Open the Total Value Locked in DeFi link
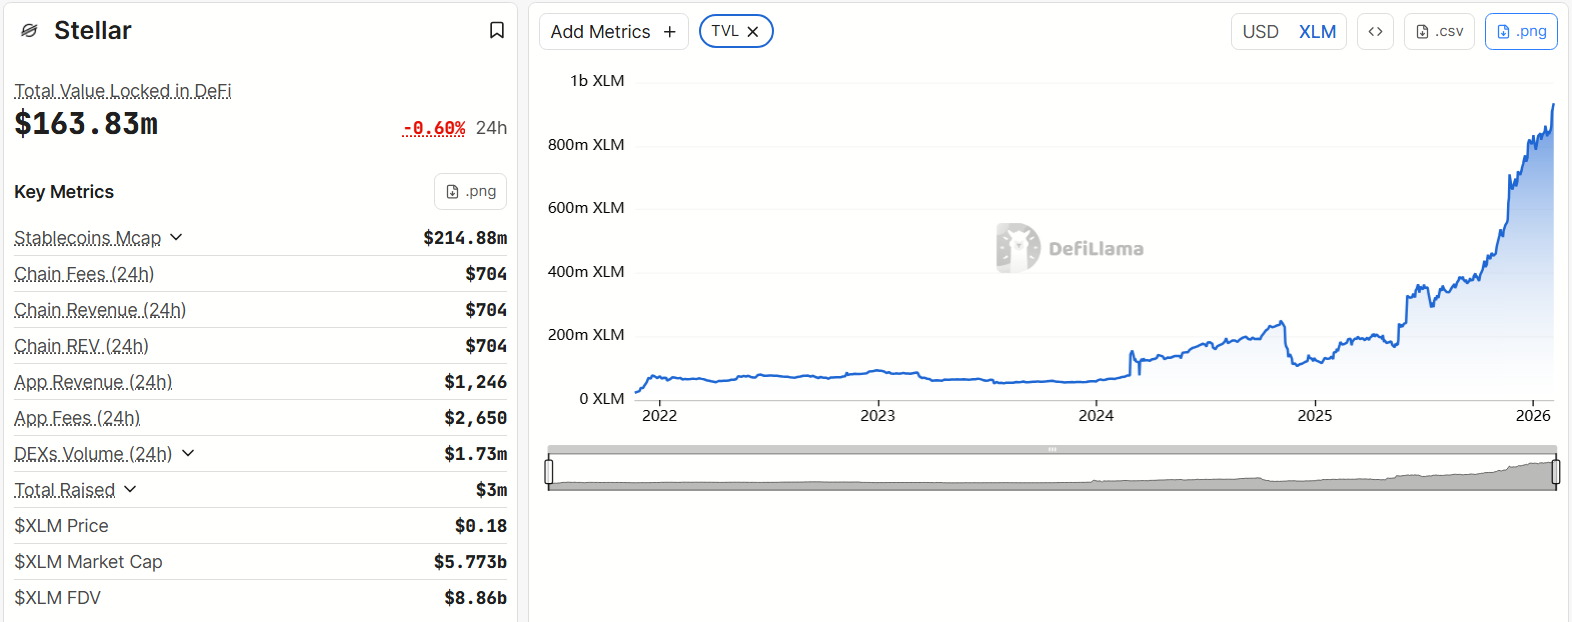 [x=122, y=90]
